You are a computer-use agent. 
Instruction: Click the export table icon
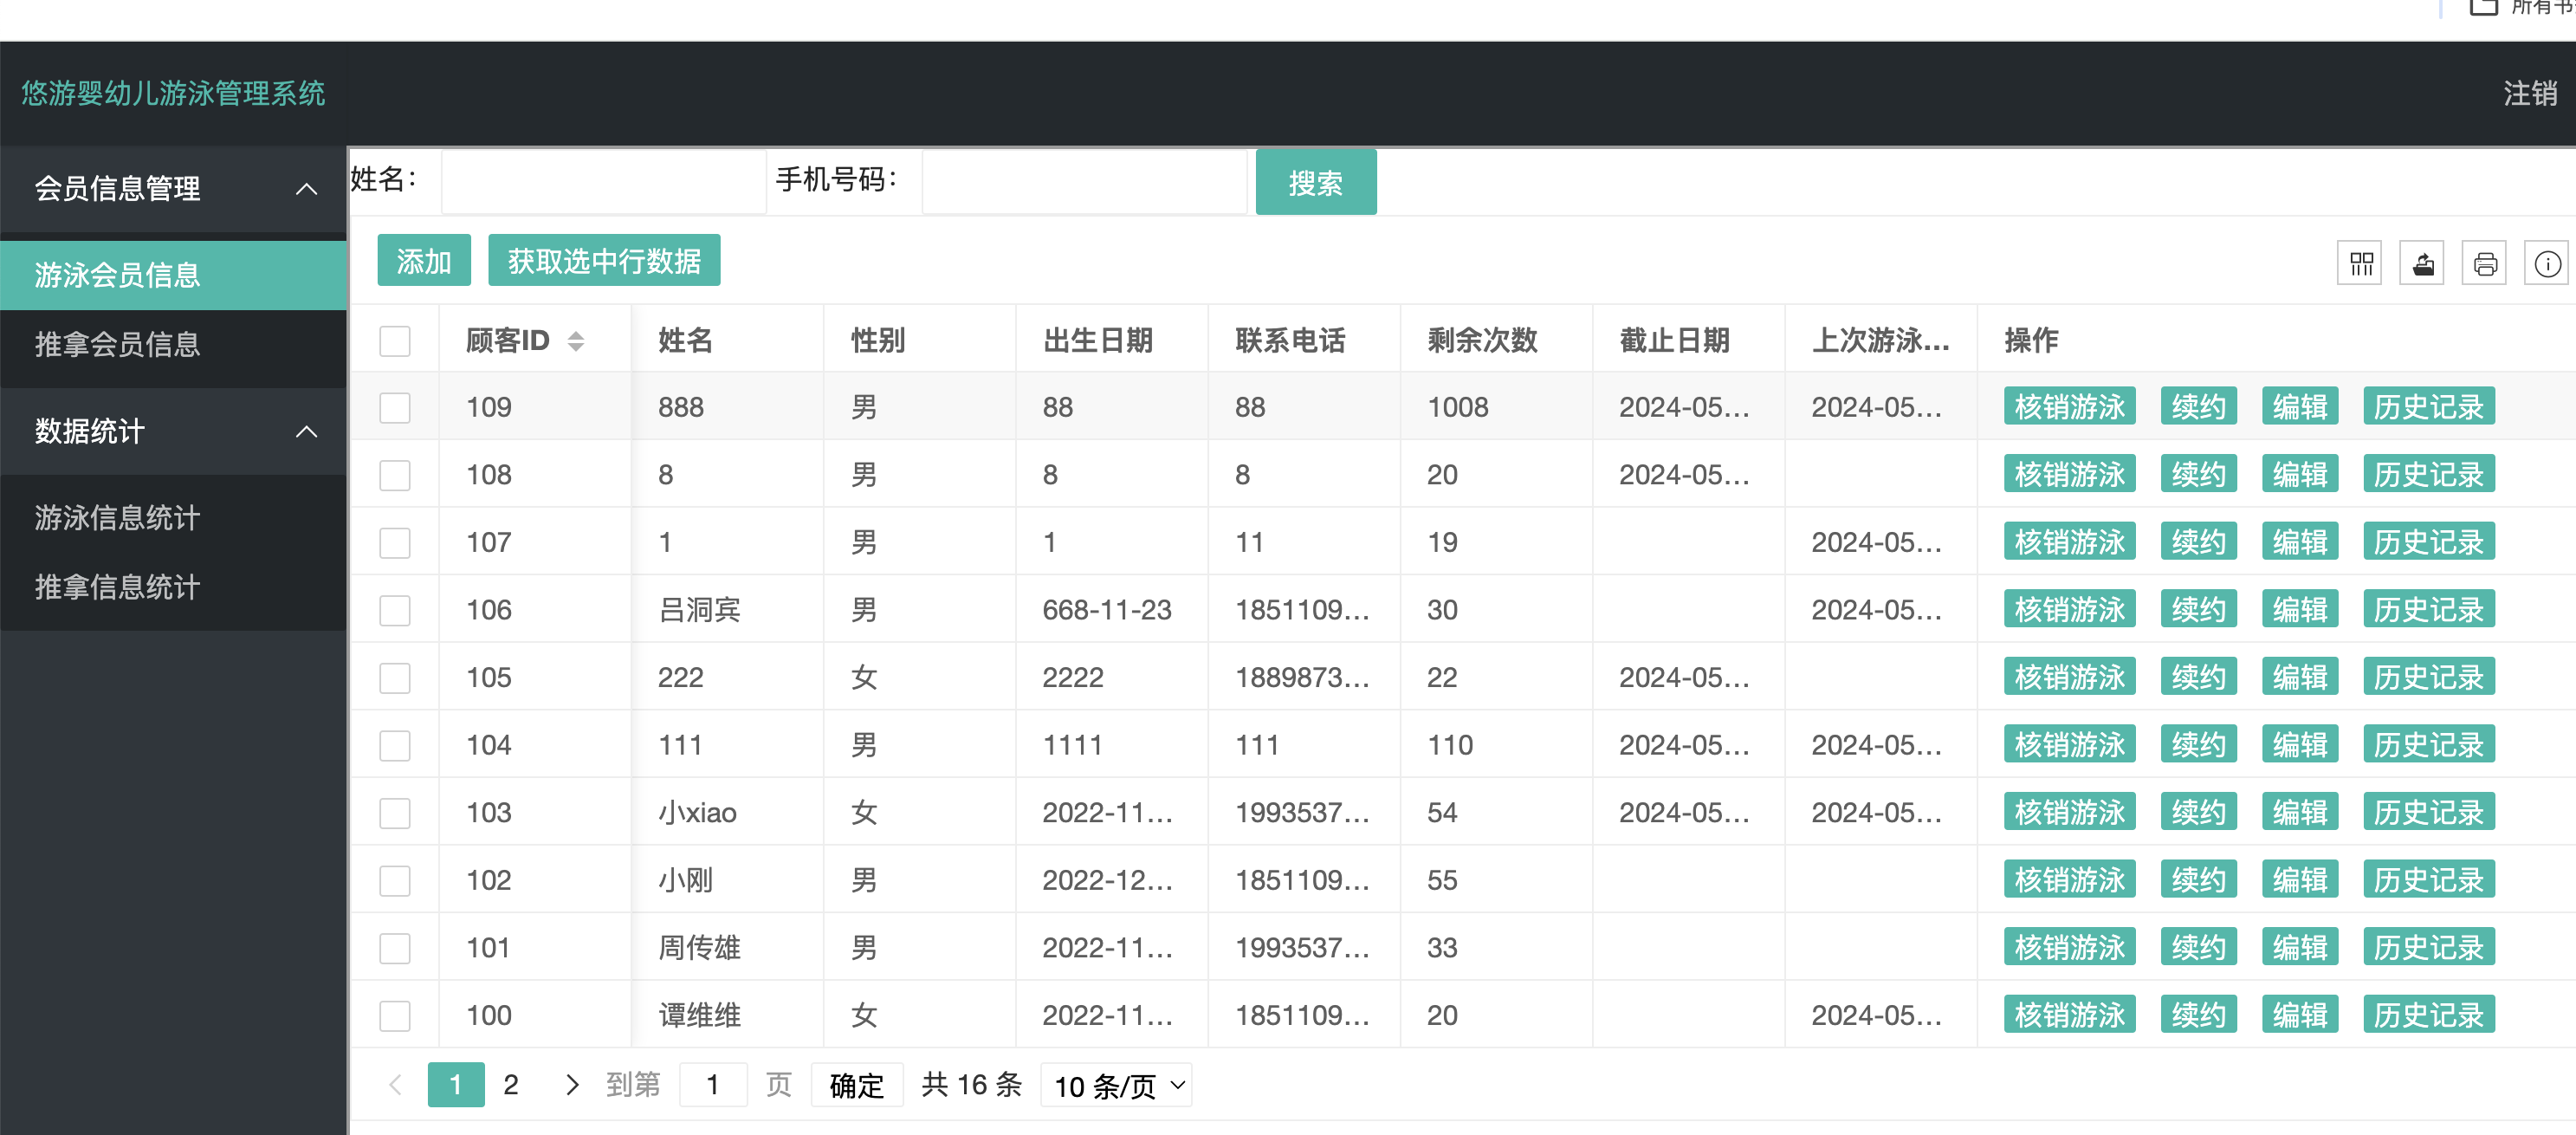tap(2422, 264)
